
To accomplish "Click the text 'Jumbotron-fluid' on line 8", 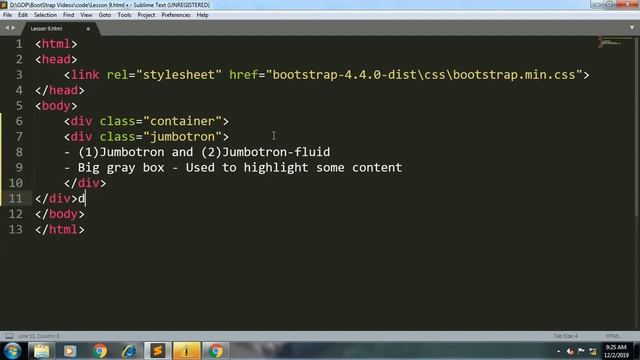I will click(x=276, y=152).
